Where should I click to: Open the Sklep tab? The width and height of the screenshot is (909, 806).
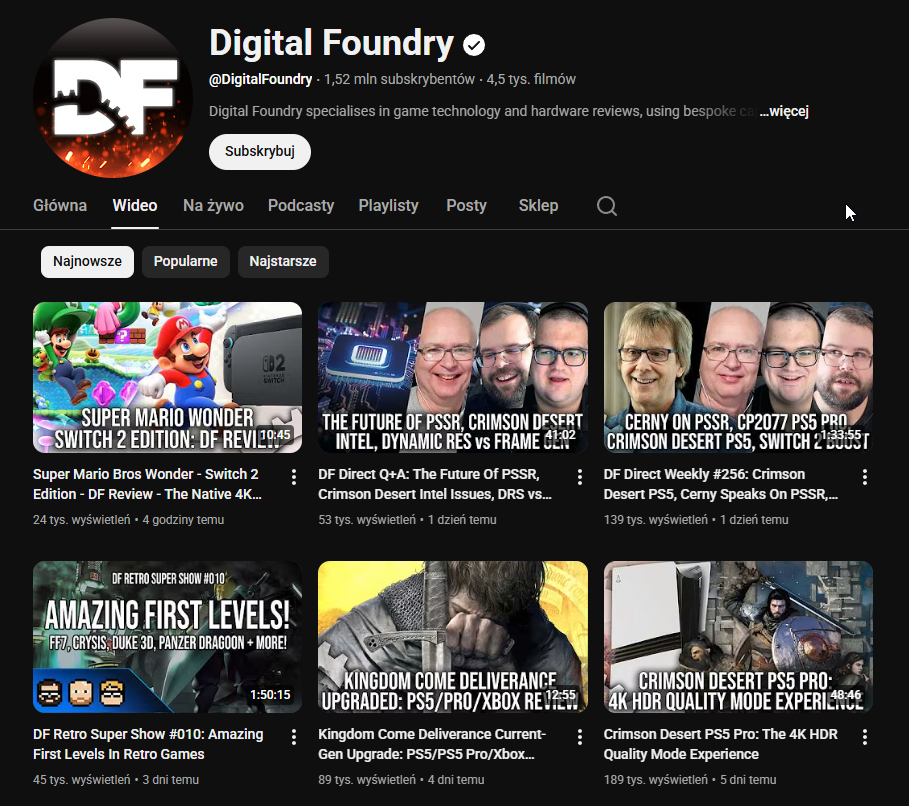coord(539,205)
